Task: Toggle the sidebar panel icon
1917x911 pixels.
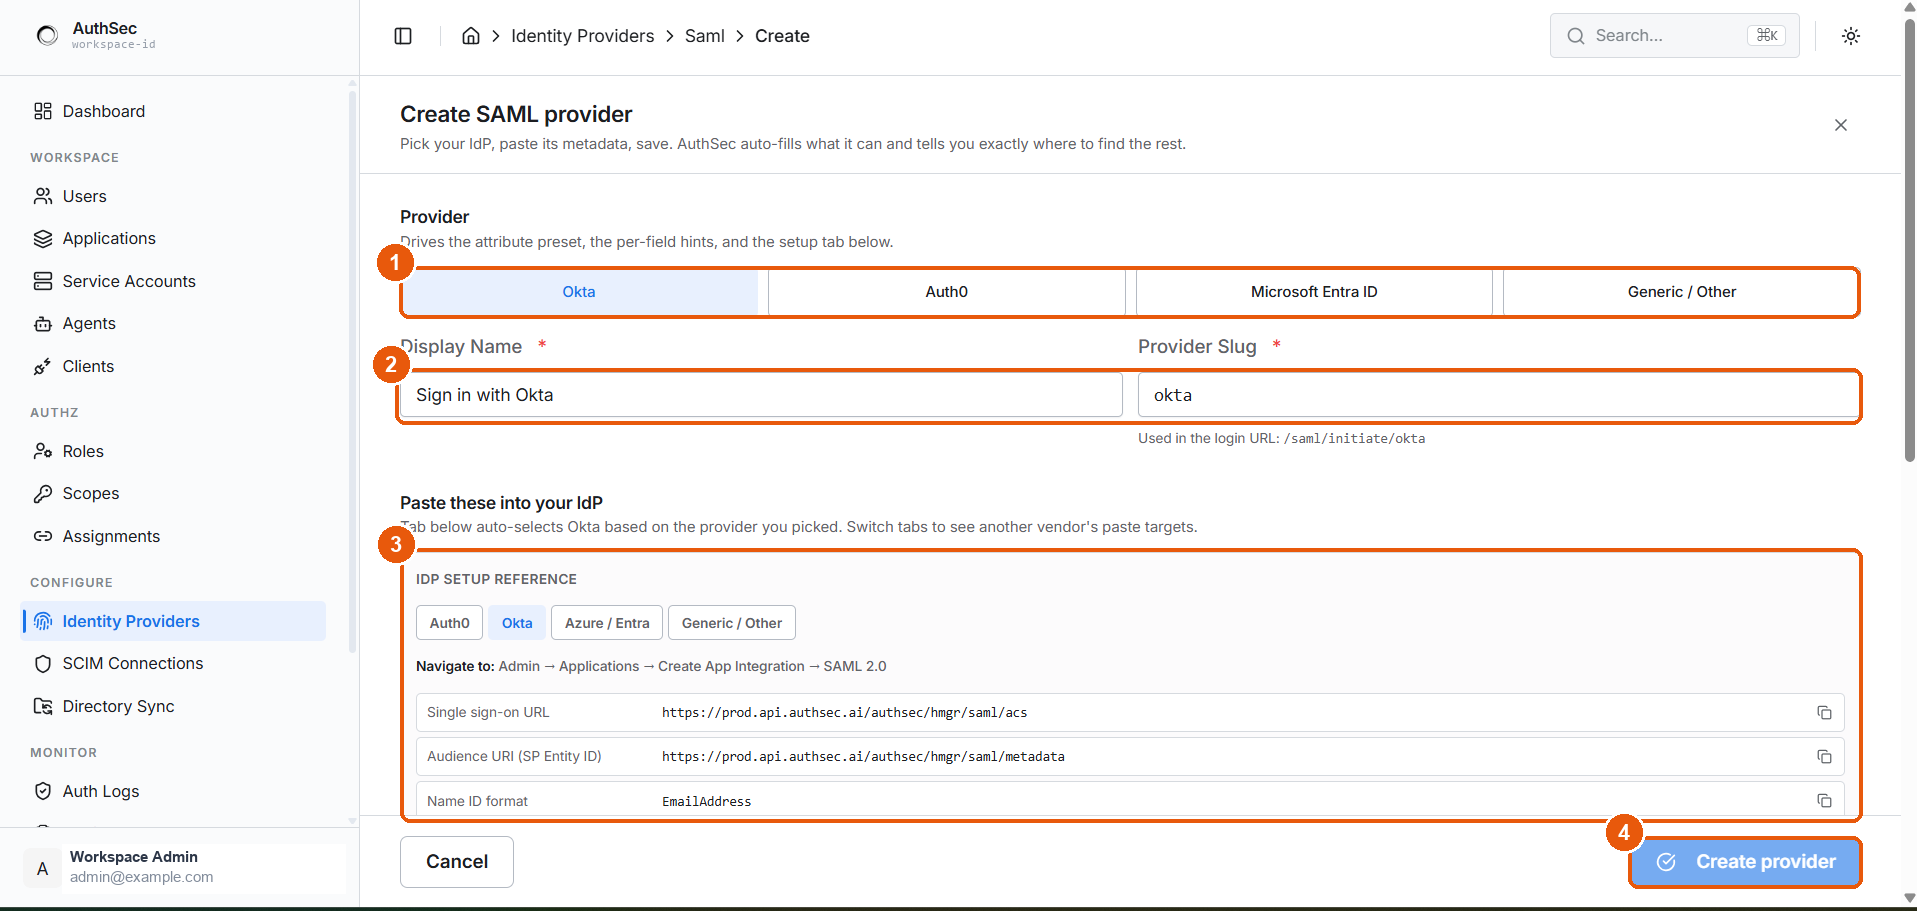Action: coord(403,36)
